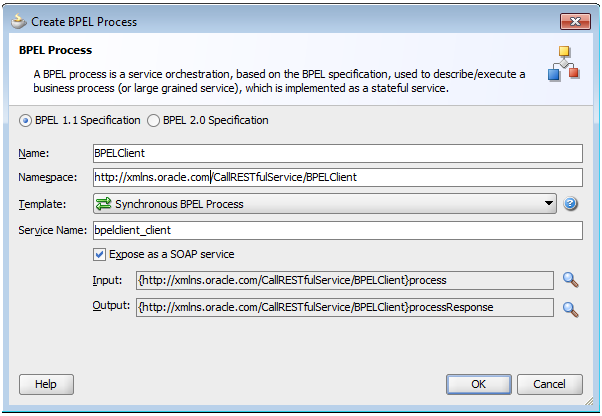The image size is (602, 416).
Task: Open Help for this dialog
Action: (46, 384)
